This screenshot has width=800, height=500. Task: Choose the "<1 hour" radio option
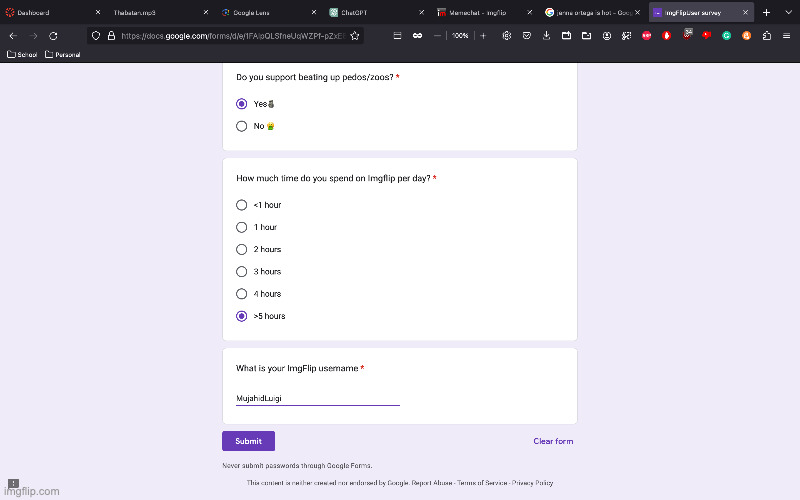click(x=242, y=205)
